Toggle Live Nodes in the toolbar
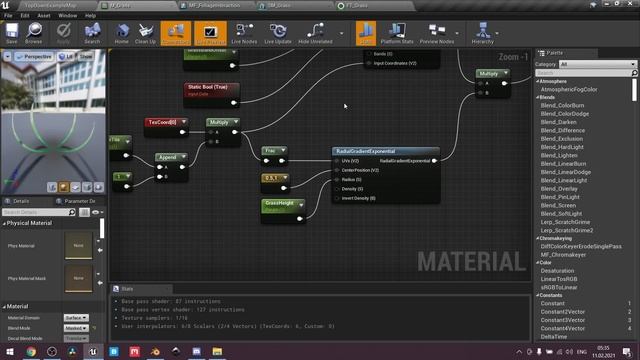The height and width of the screenshot is (360, 640). 244,33
